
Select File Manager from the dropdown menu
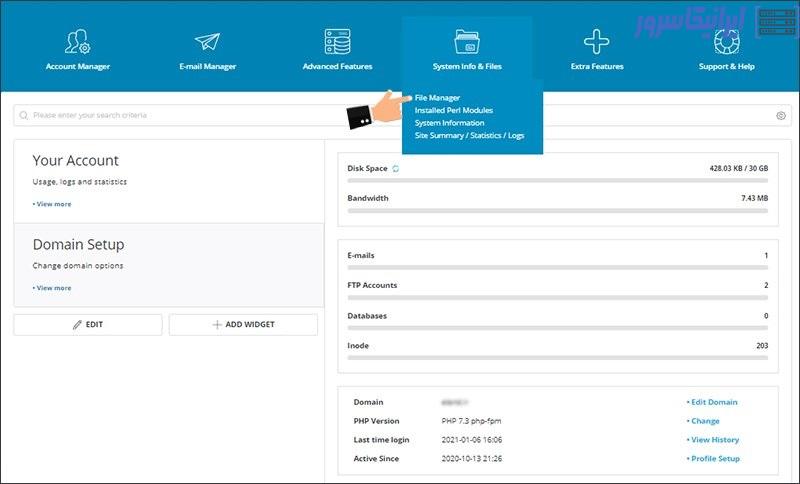438,98
